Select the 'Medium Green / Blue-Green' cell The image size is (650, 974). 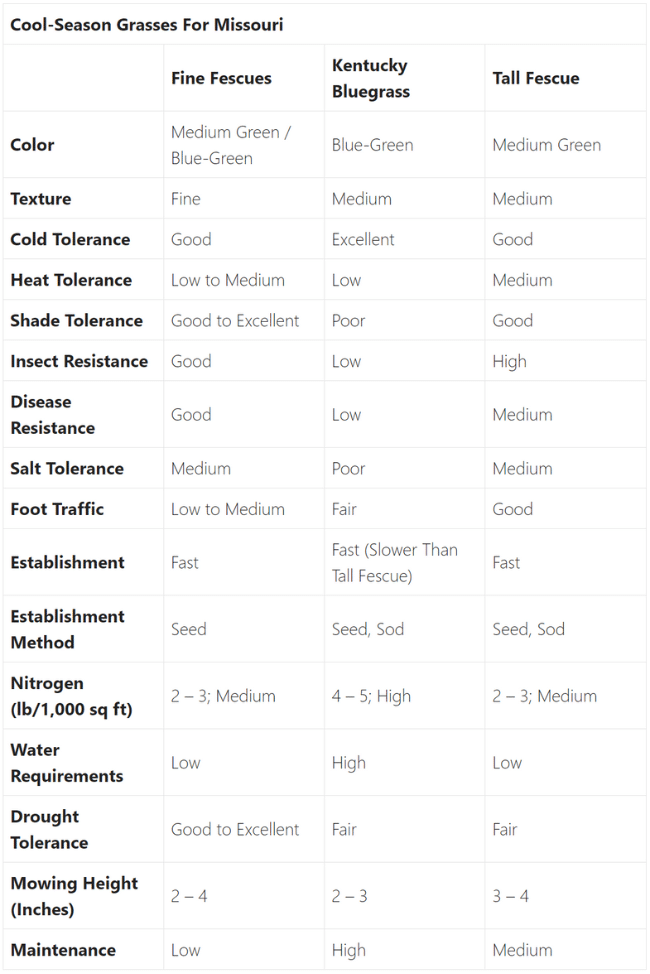pos(231,145)
